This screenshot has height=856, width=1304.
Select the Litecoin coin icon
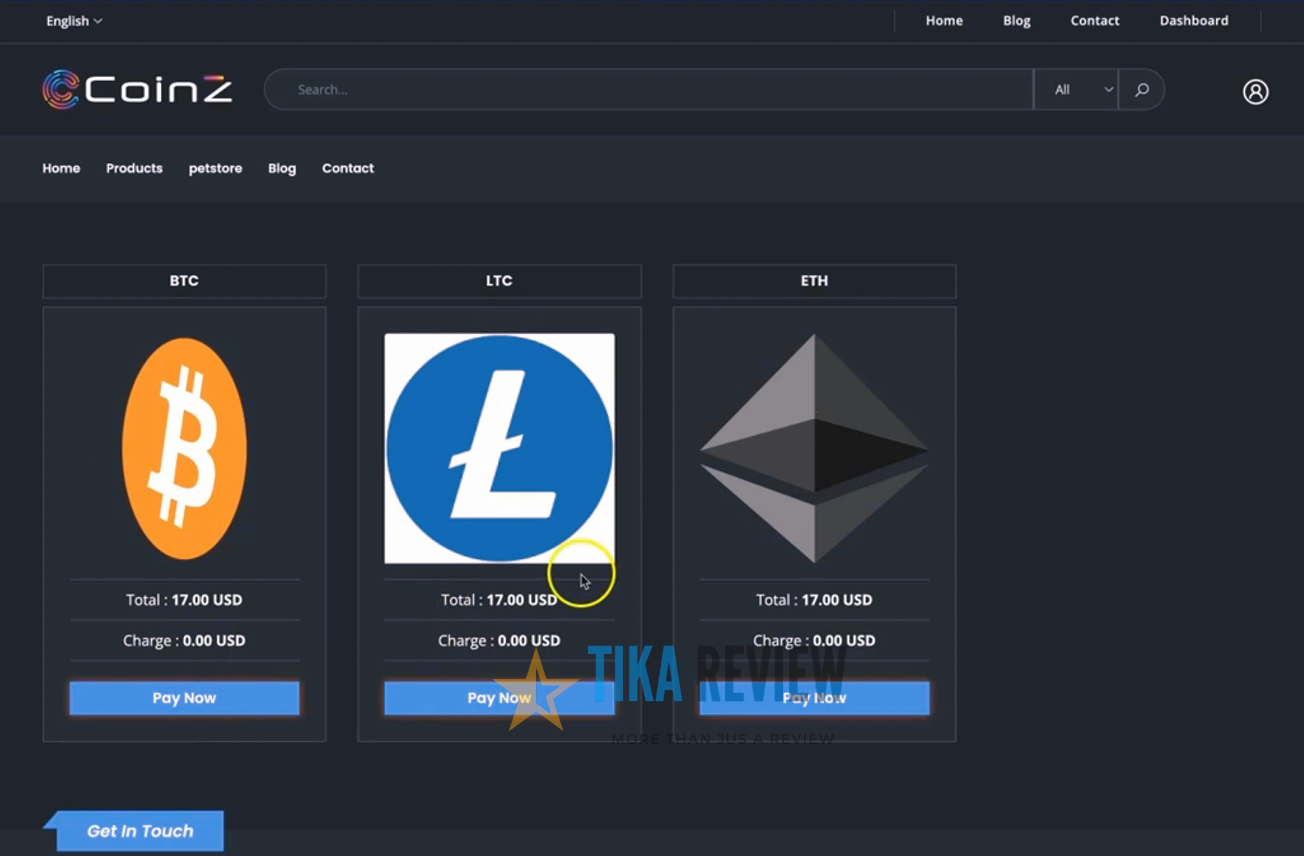499,449
